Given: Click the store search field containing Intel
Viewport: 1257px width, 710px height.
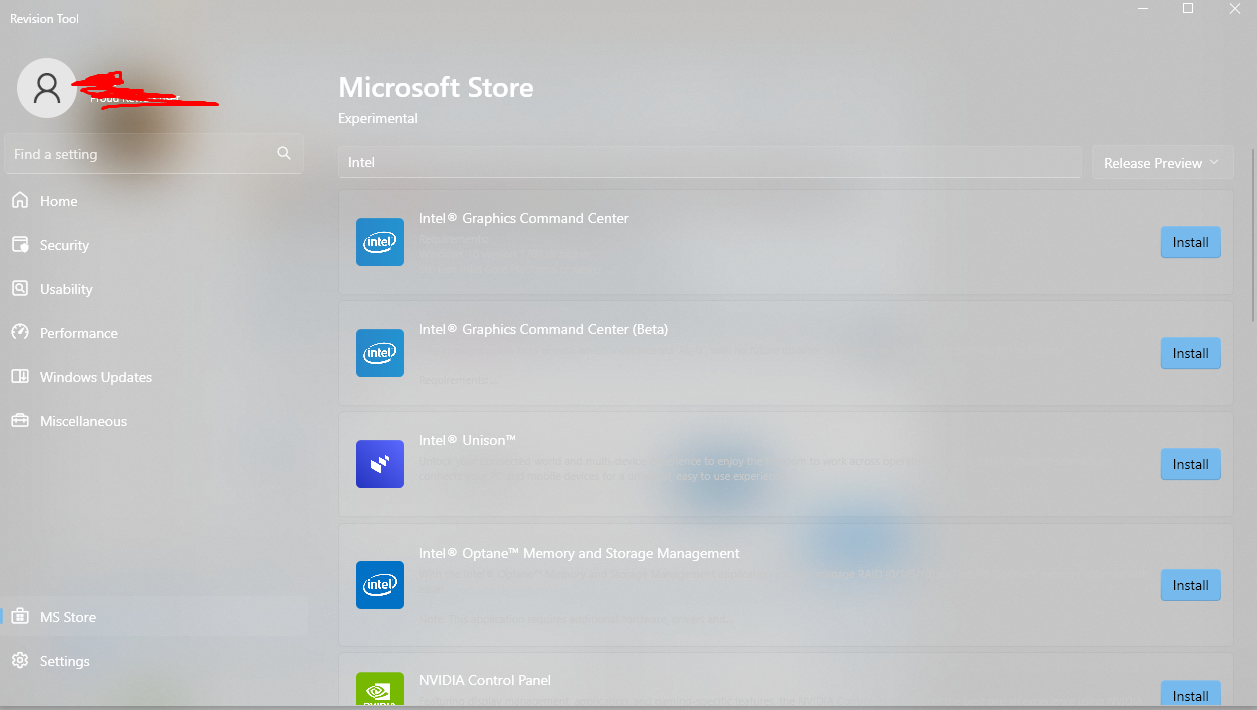Looking at the screenshot, I should pyautogui.click(x=710, y=162).
